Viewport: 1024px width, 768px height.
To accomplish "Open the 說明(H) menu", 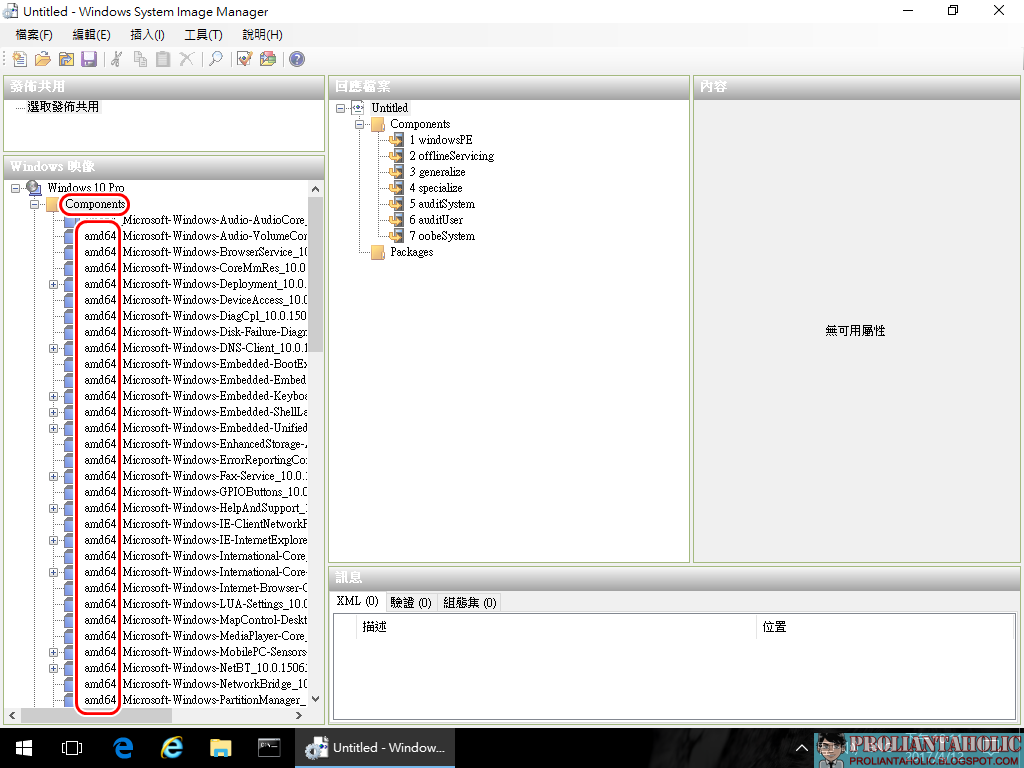I will pyautogui.click(x=262, y=35).
